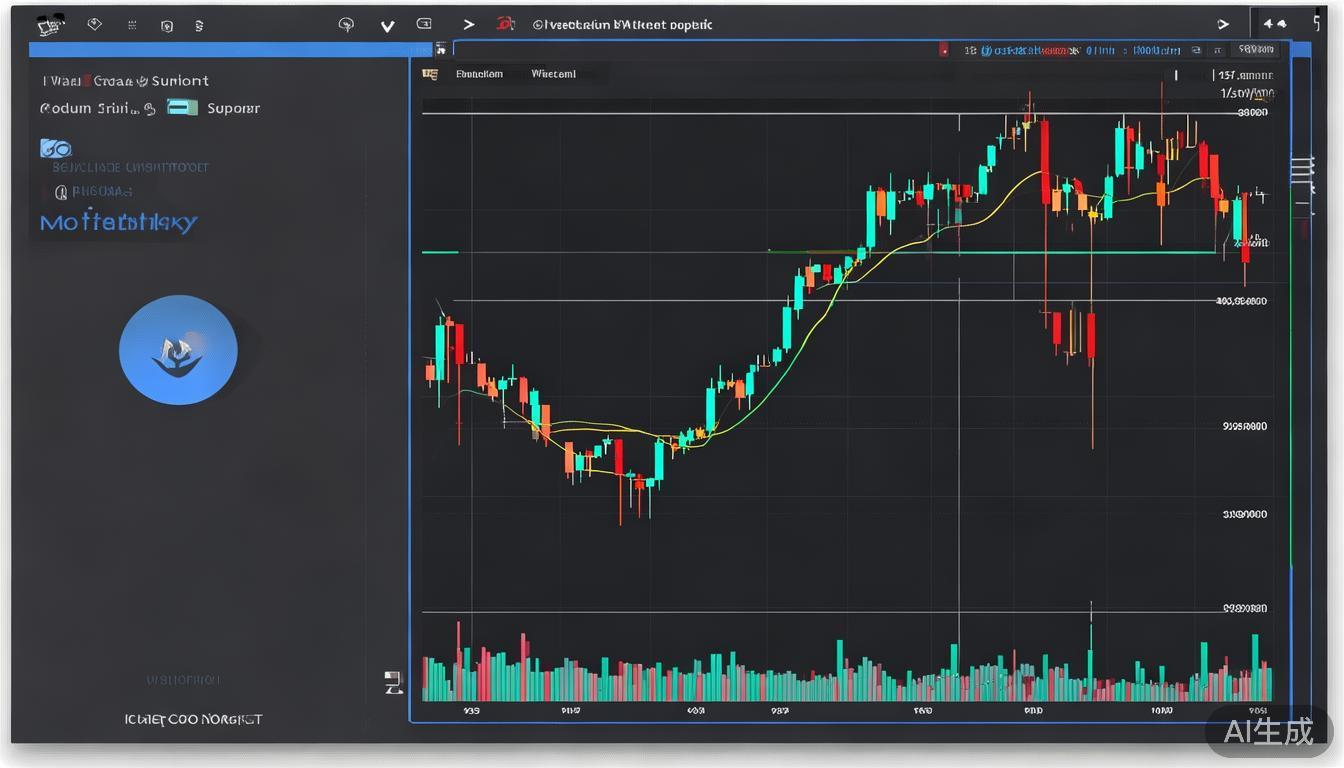1344x768 pixels.
Task: Select the Wateml tab in the chart header
Action: coord(553,73)
